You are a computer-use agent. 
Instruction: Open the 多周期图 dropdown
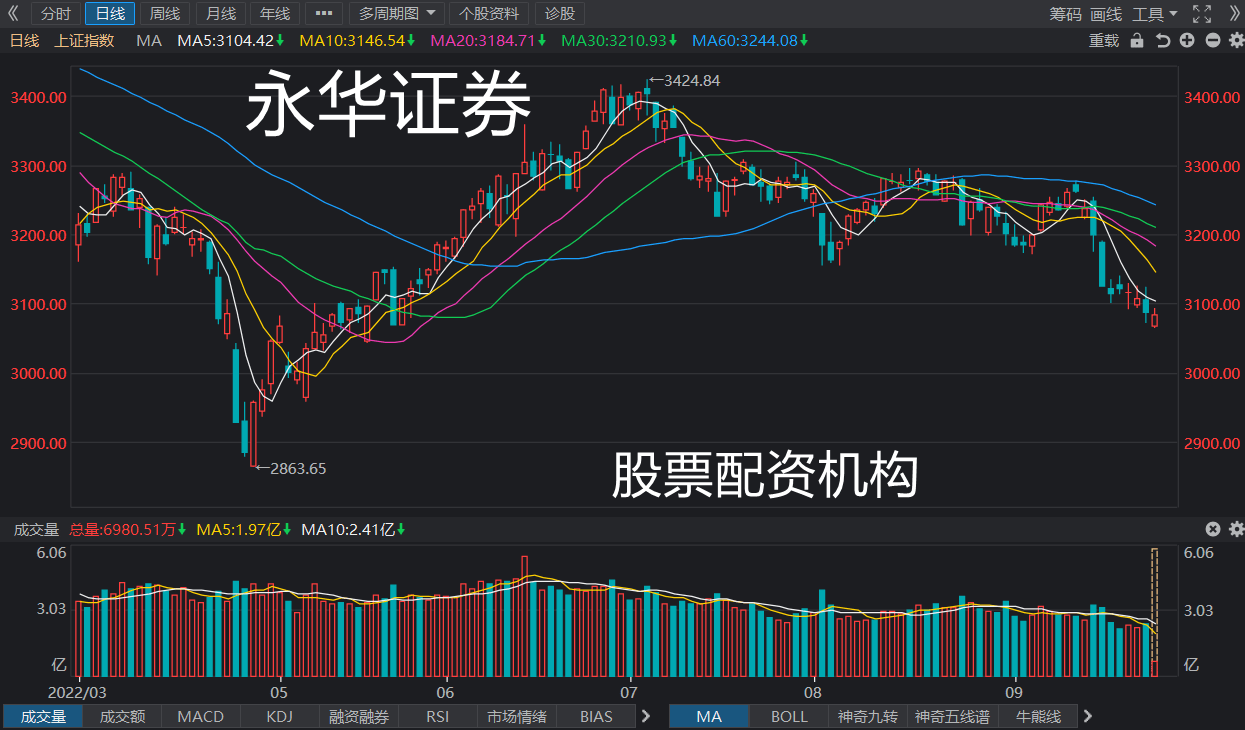(x=398, y=14)
